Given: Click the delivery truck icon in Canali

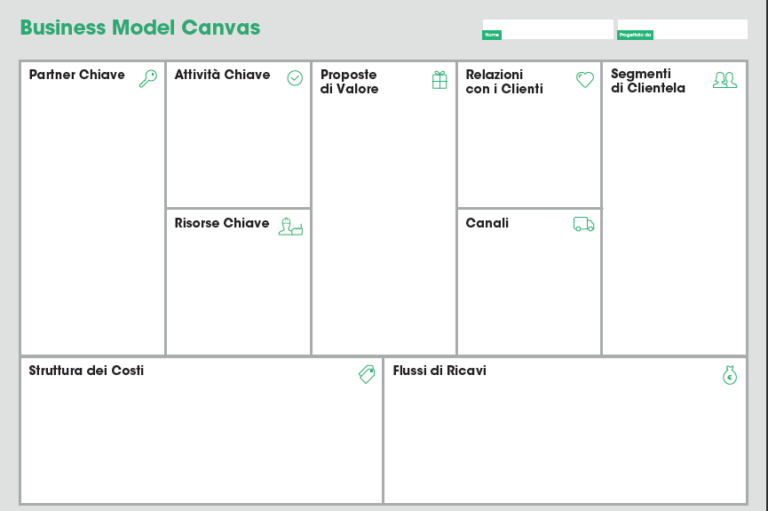Looking at the screenshot, I should (x=584, y=224).
